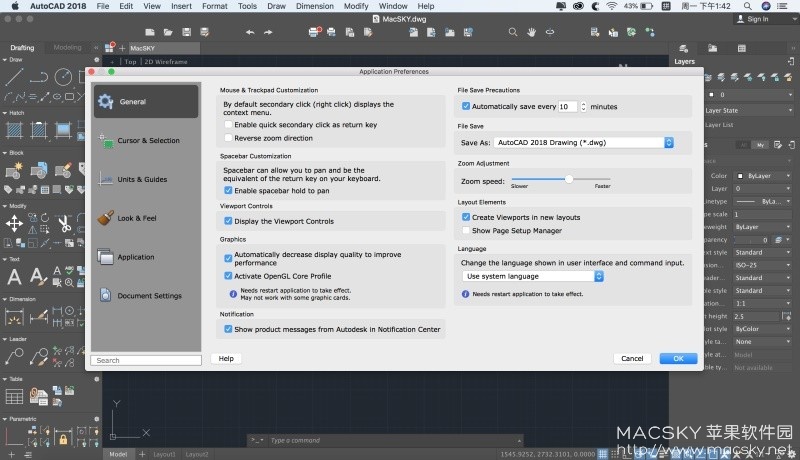Image resolution: width=800 pixels, height=460 pixels.
Task: Select the Hatch tool
Action: [x=14, y=130]
